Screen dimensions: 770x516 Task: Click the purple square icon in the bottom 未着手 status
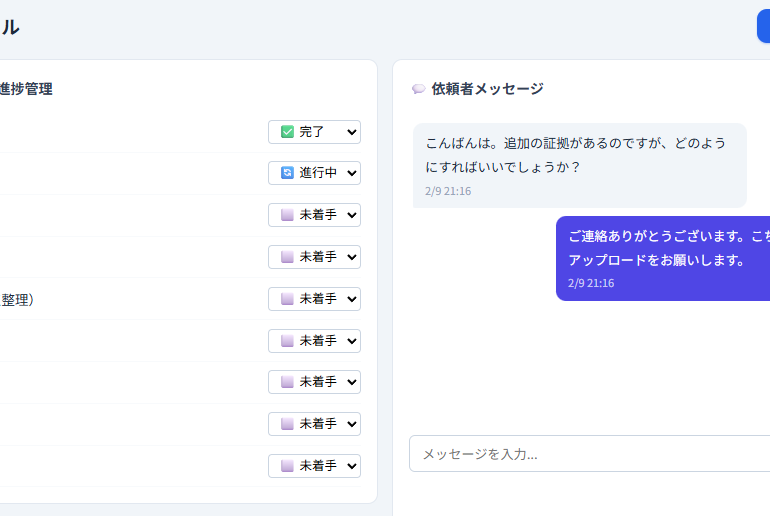[287, 466]
